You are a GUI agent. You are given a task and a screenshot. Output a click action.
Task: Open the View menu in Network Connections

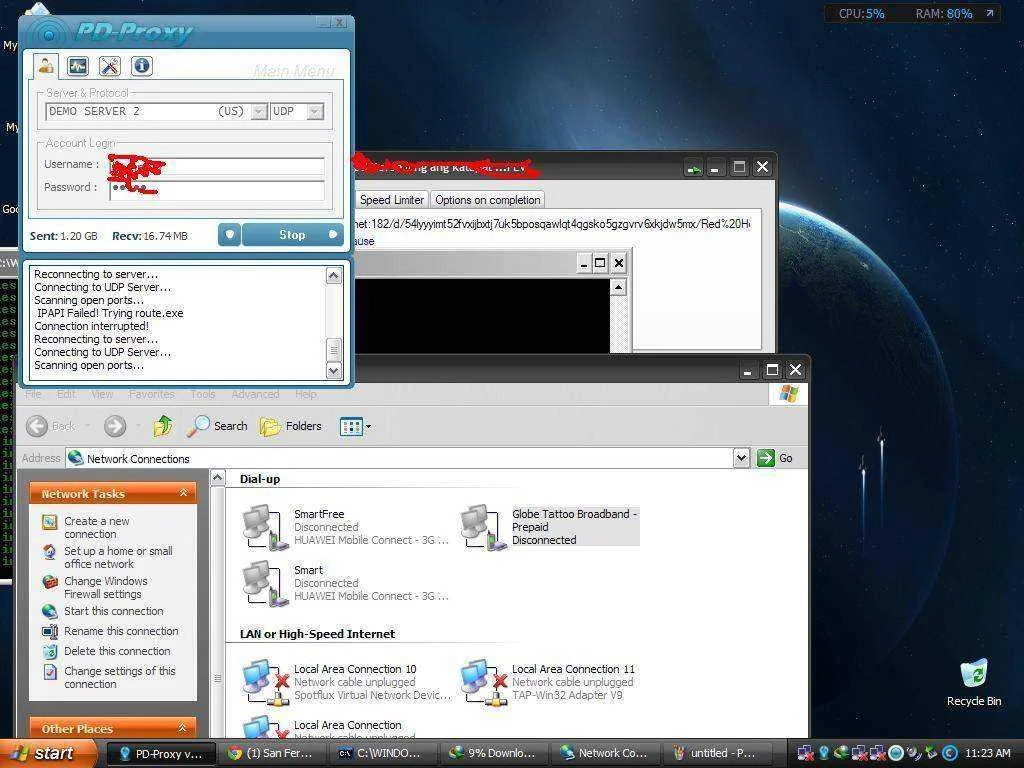point(102,394)
